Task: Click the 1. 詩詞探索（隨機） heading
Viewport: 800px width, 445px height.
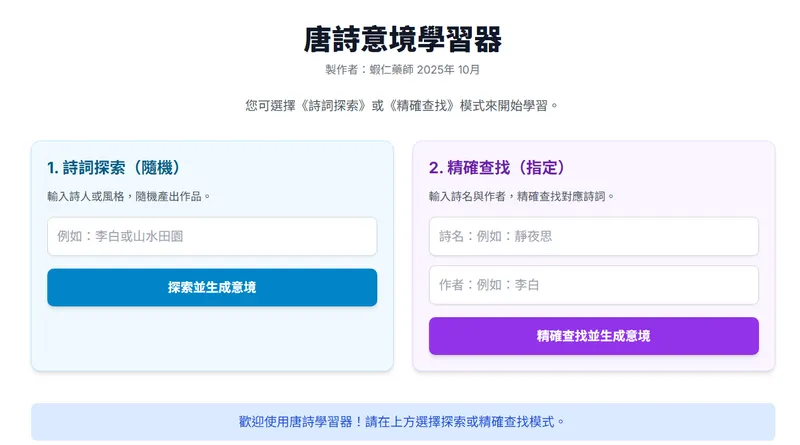Action: (x=113, y=167)
